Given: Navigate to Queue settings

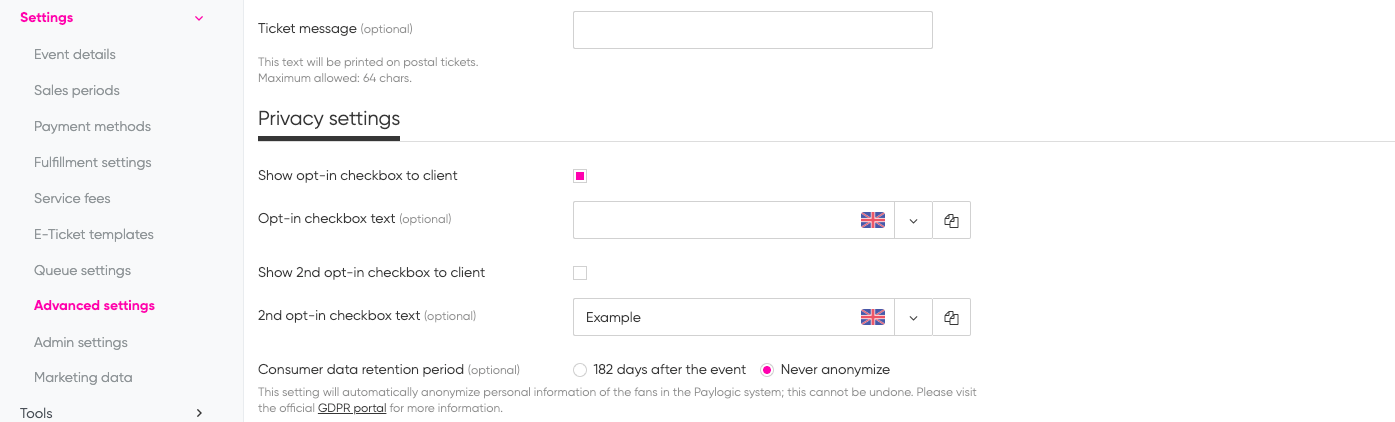Looking at the screenshot, I should [82, 270].
